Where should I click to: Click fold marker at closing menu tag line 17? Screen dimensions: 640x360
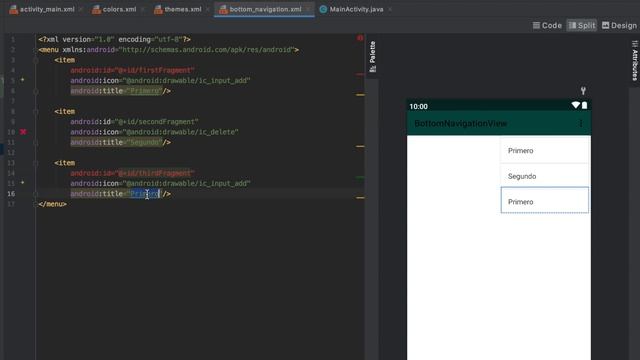(x=36, y=204)
